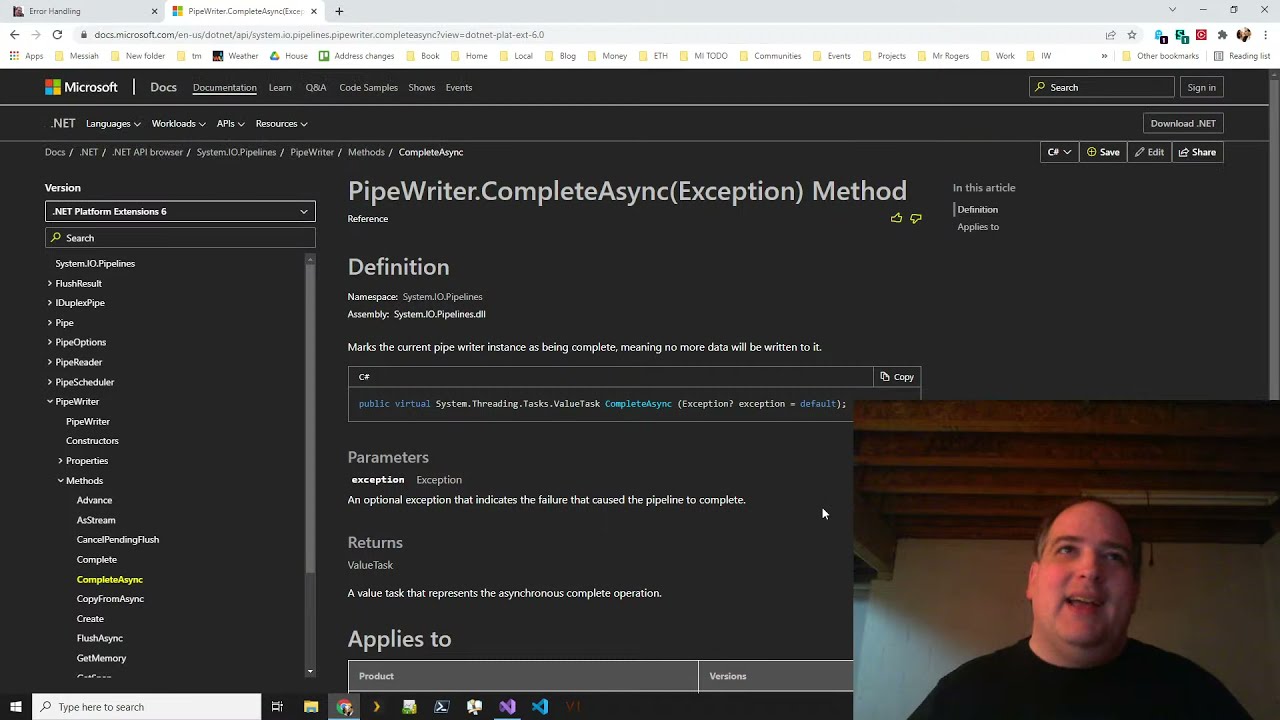1280x720 pixels.
Task: Open the Learn menu item
Action: tap(280, 87)
